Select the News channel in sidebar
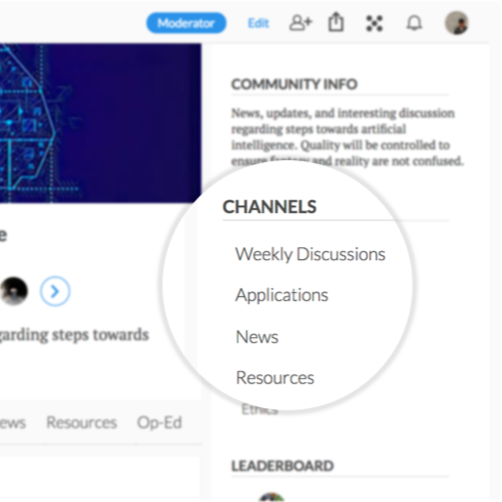 point(257,337)
